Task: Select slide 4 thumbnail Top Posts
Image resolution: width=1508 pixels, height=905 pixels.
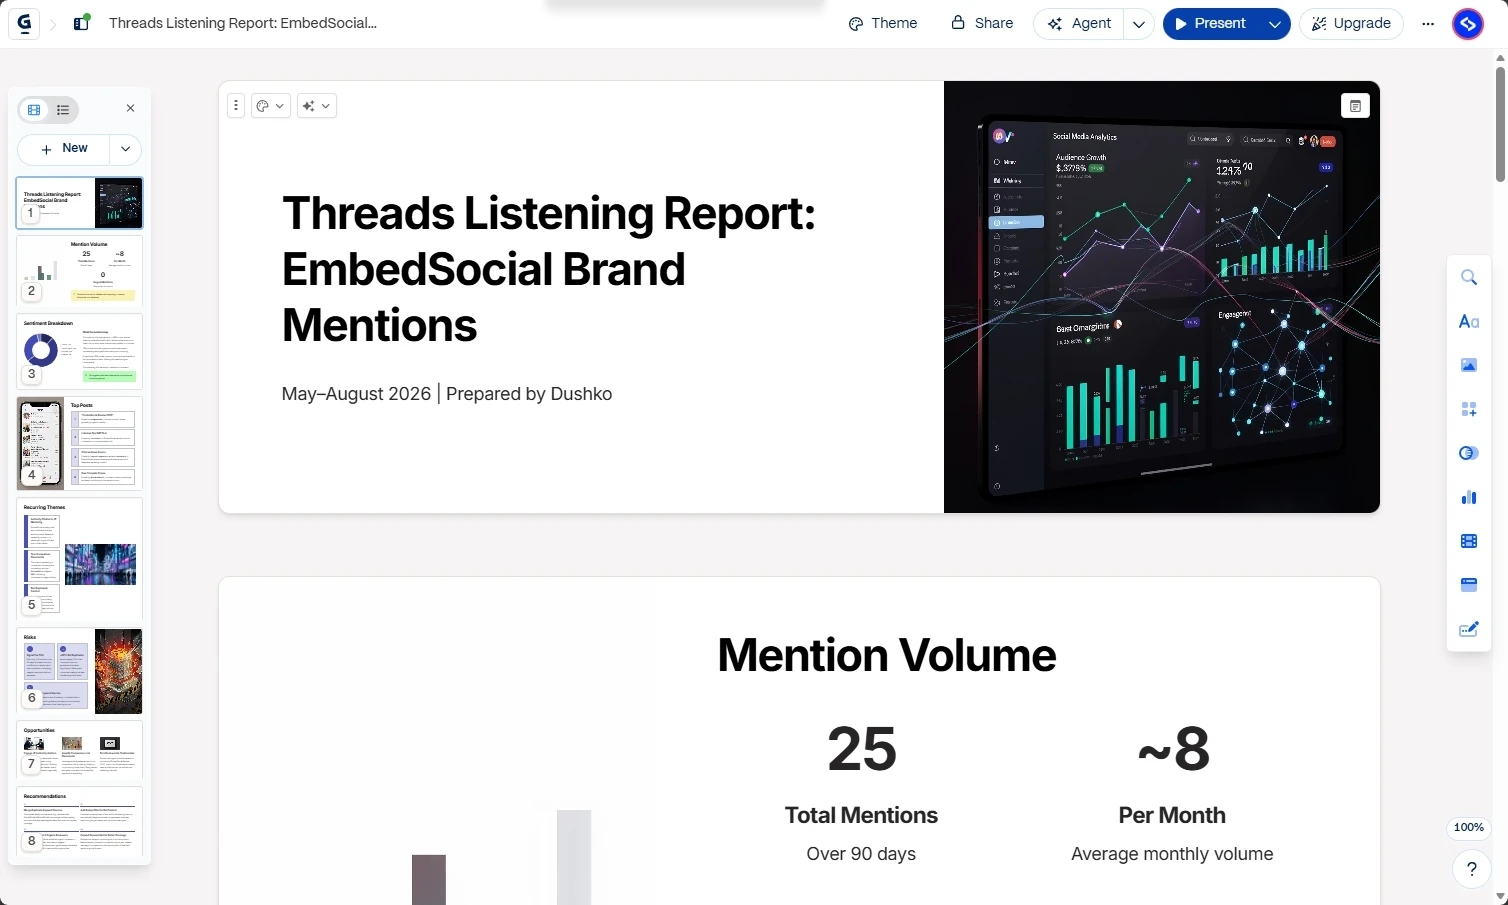Action: click(x=80, y=443)
